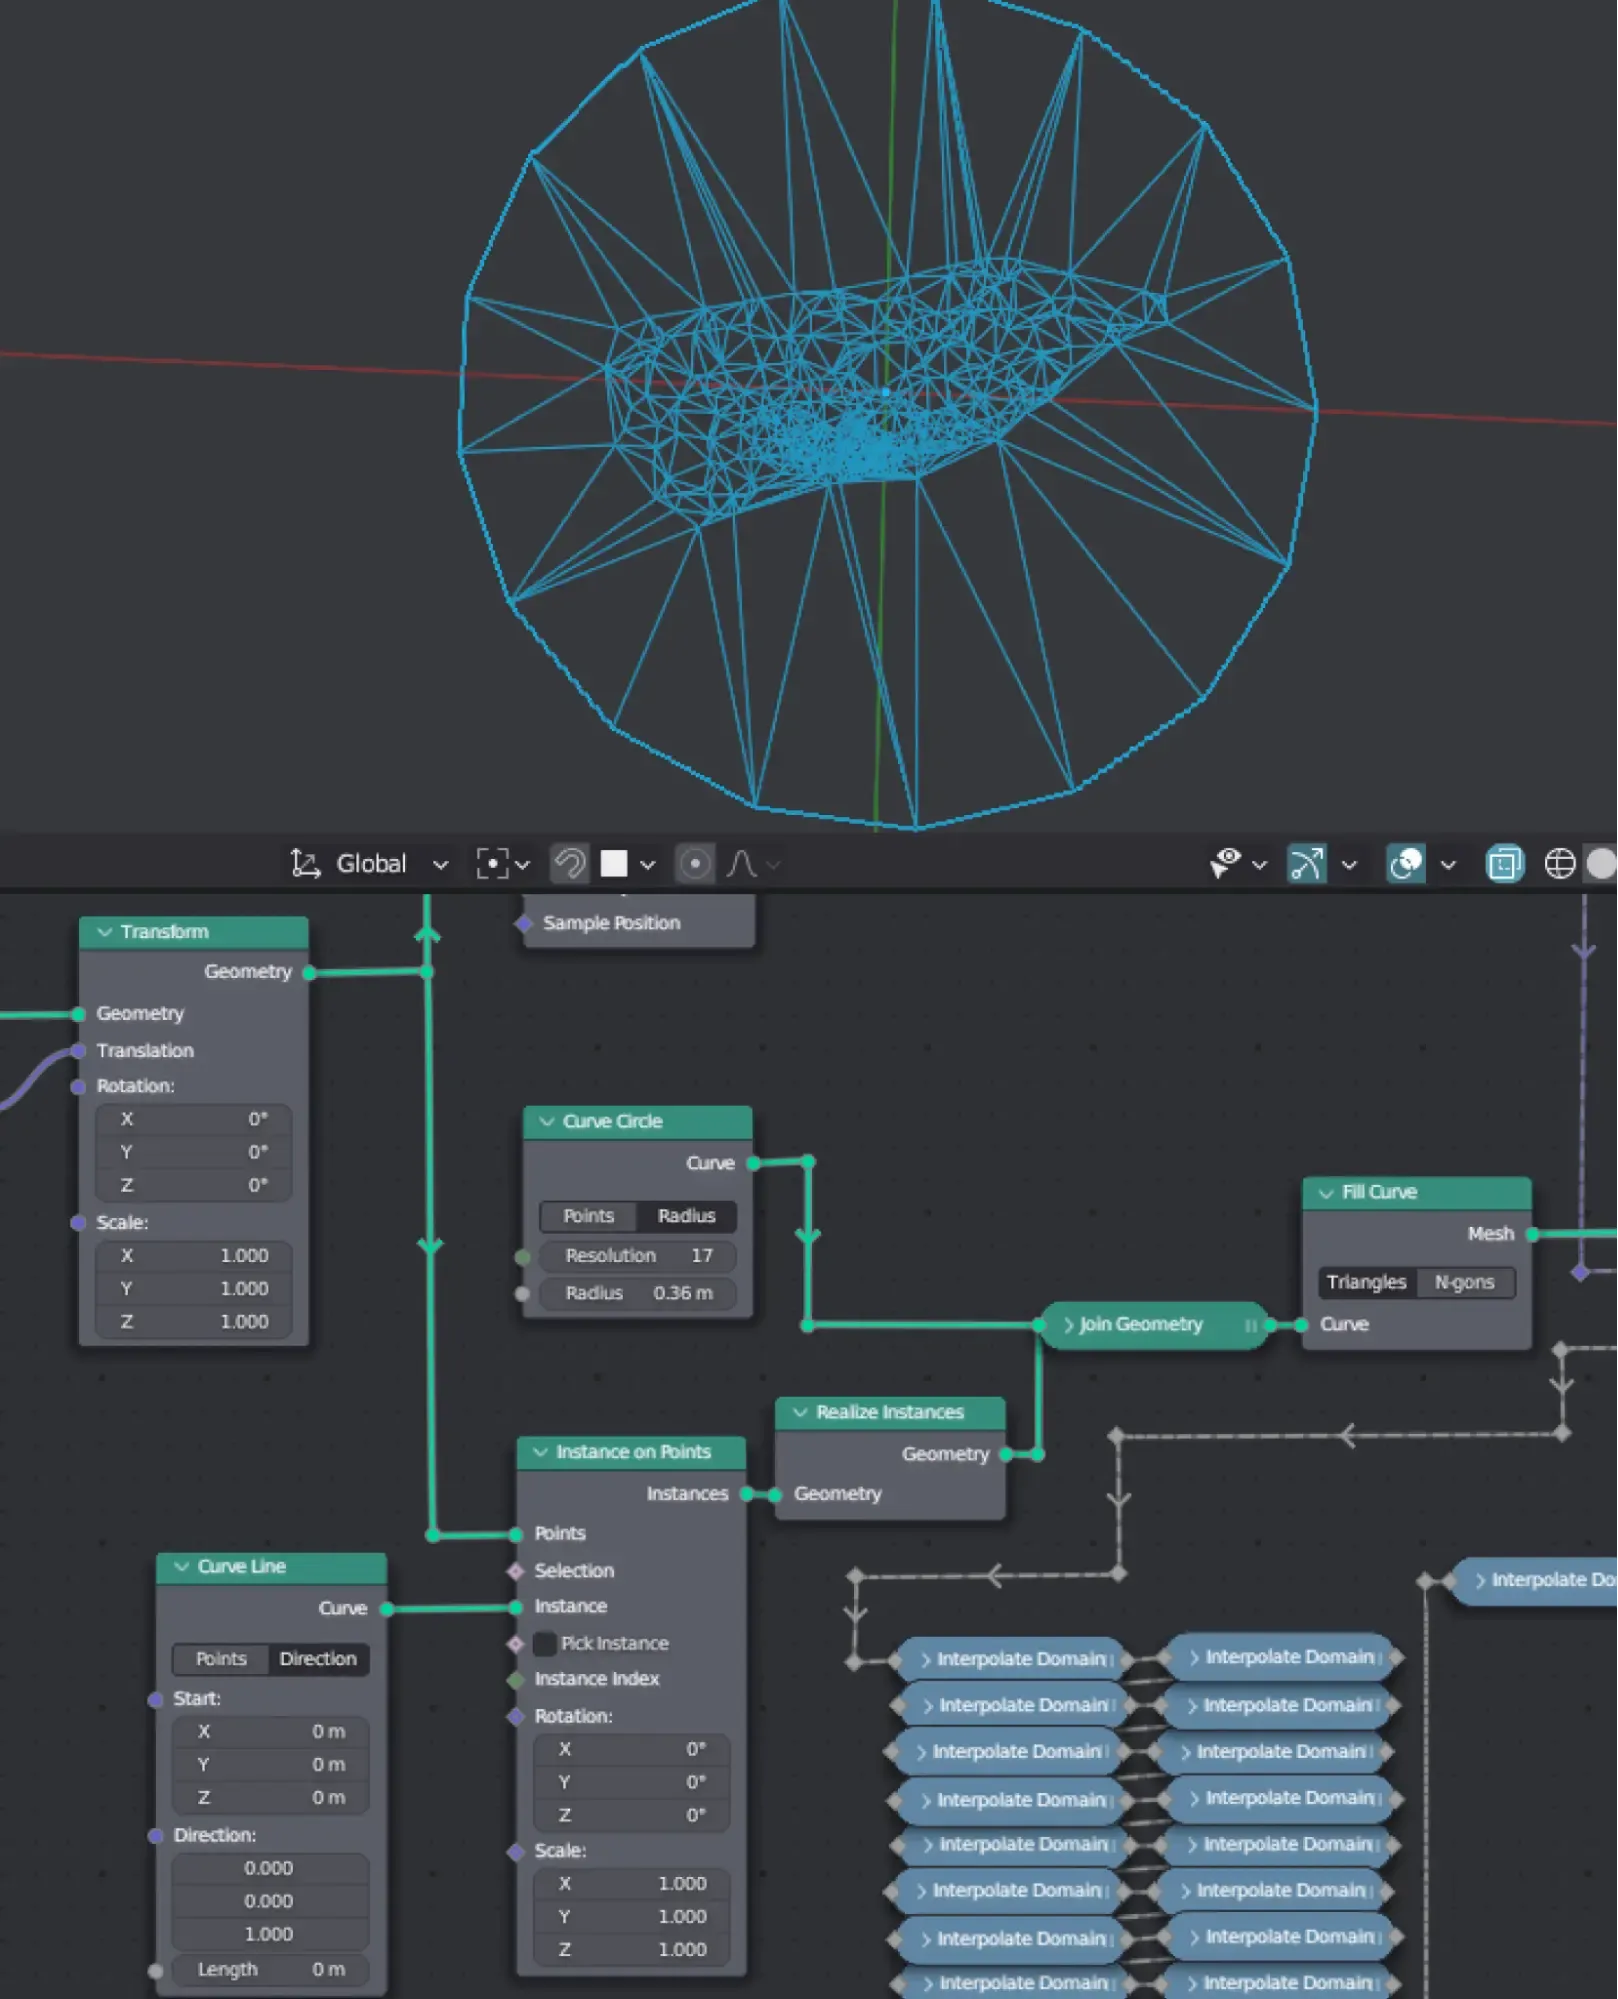Expand the Join Geometry node
1618x1999 pixels.
click(1069, 1325)
